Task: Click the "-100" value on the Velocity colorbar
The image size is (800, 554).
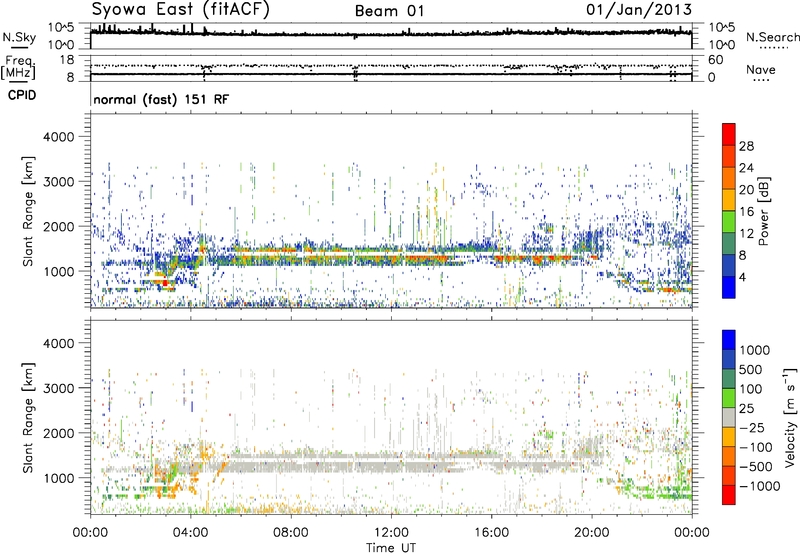Action: (756, 447)
